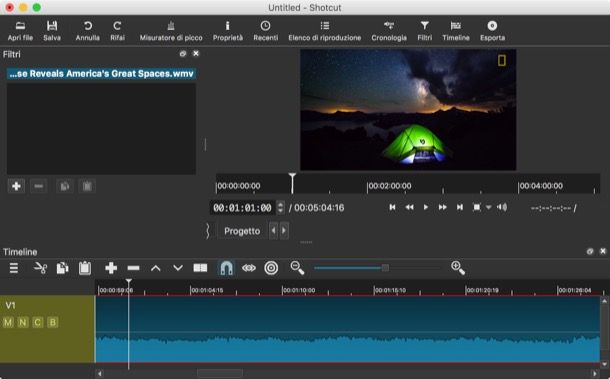Paste clip in timeline toolbar
610x379 pixels.
pos(85,268)
